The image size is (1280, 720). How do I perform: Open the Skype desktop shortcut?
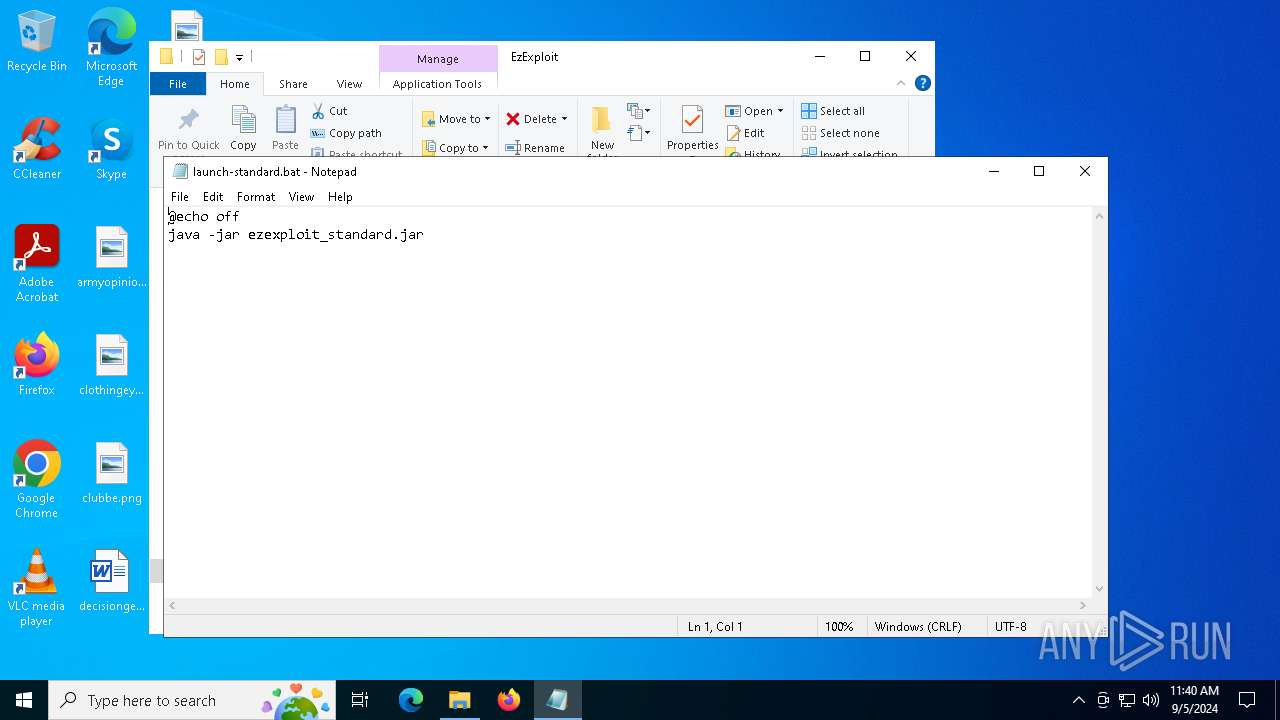coord(111,149)
